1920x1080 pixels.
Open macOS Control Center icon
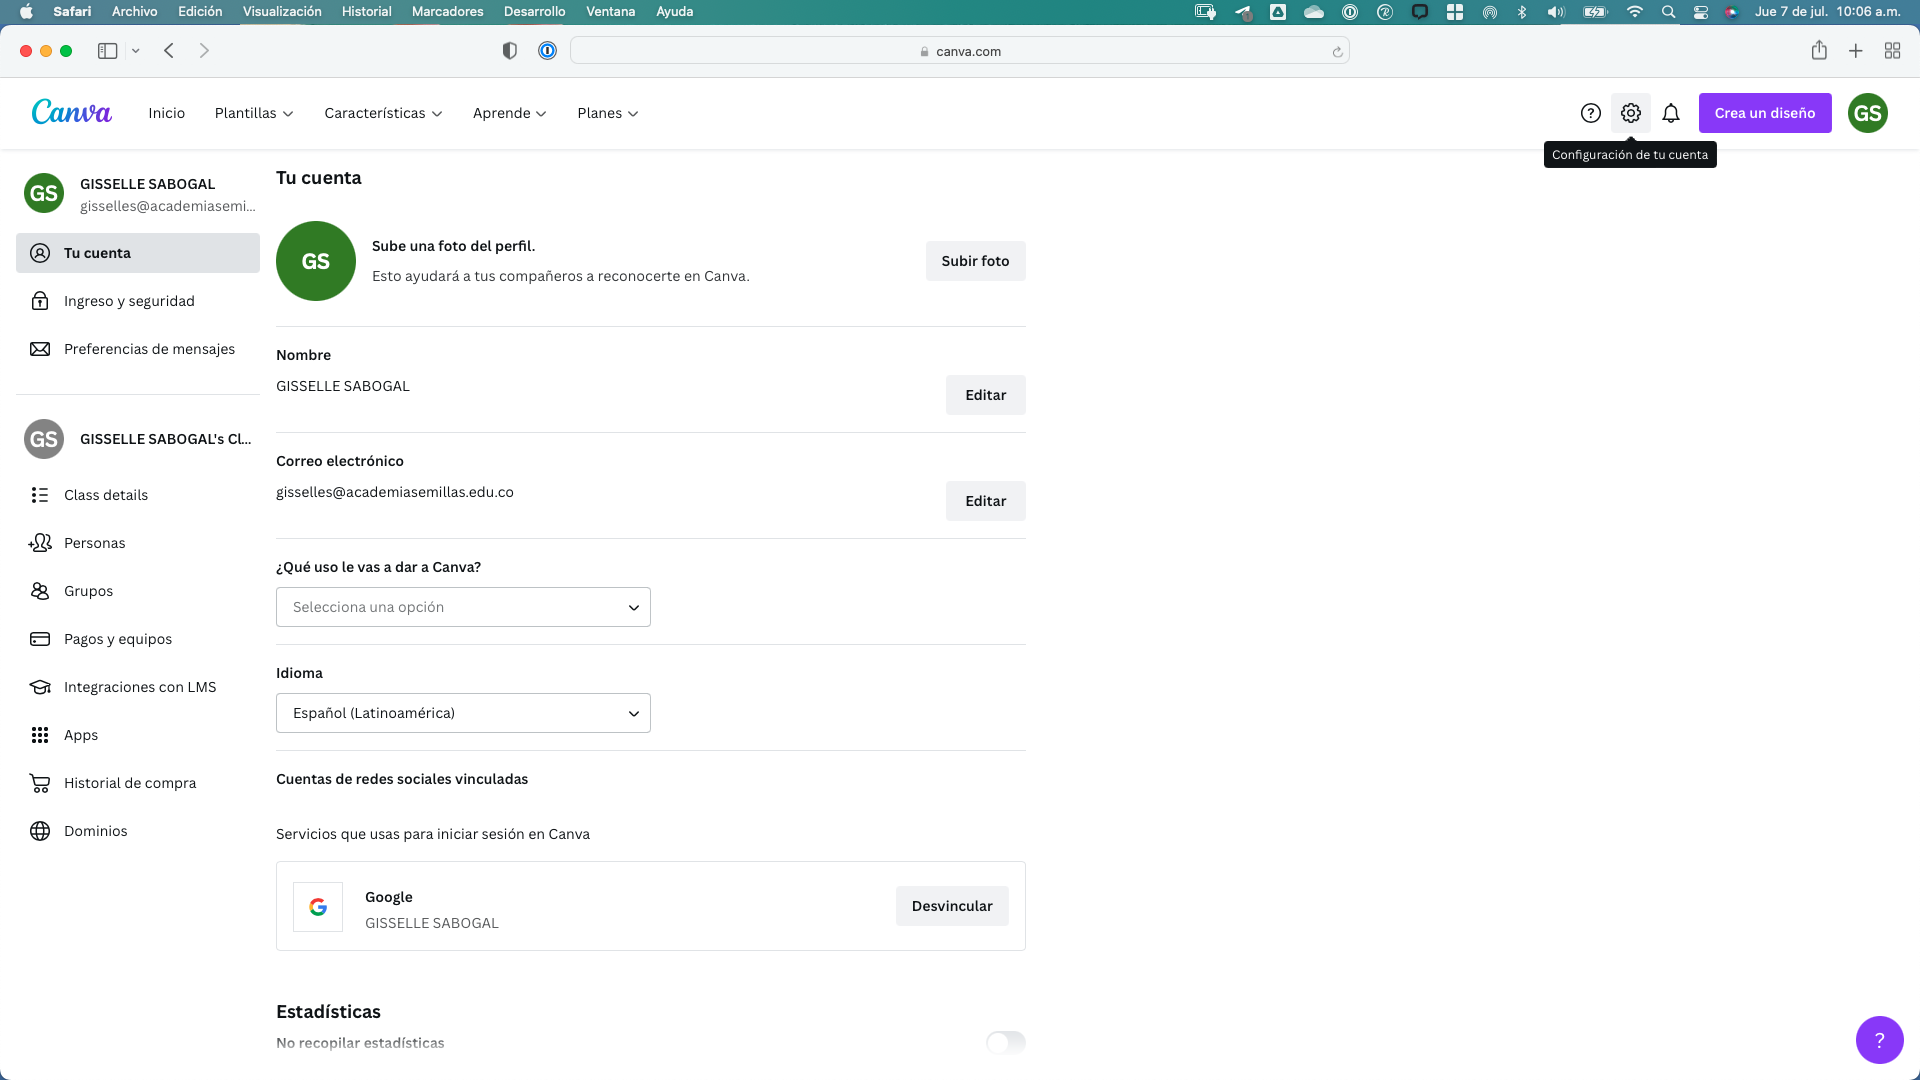(1700, 12)
